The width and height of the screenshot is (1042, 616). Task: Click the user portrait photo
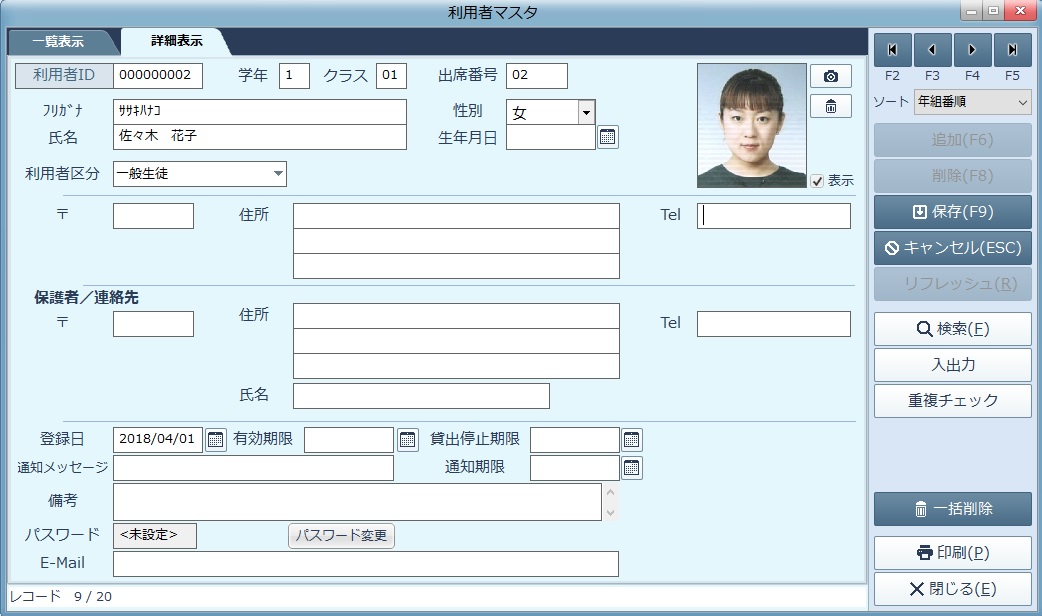click(752, 126)
